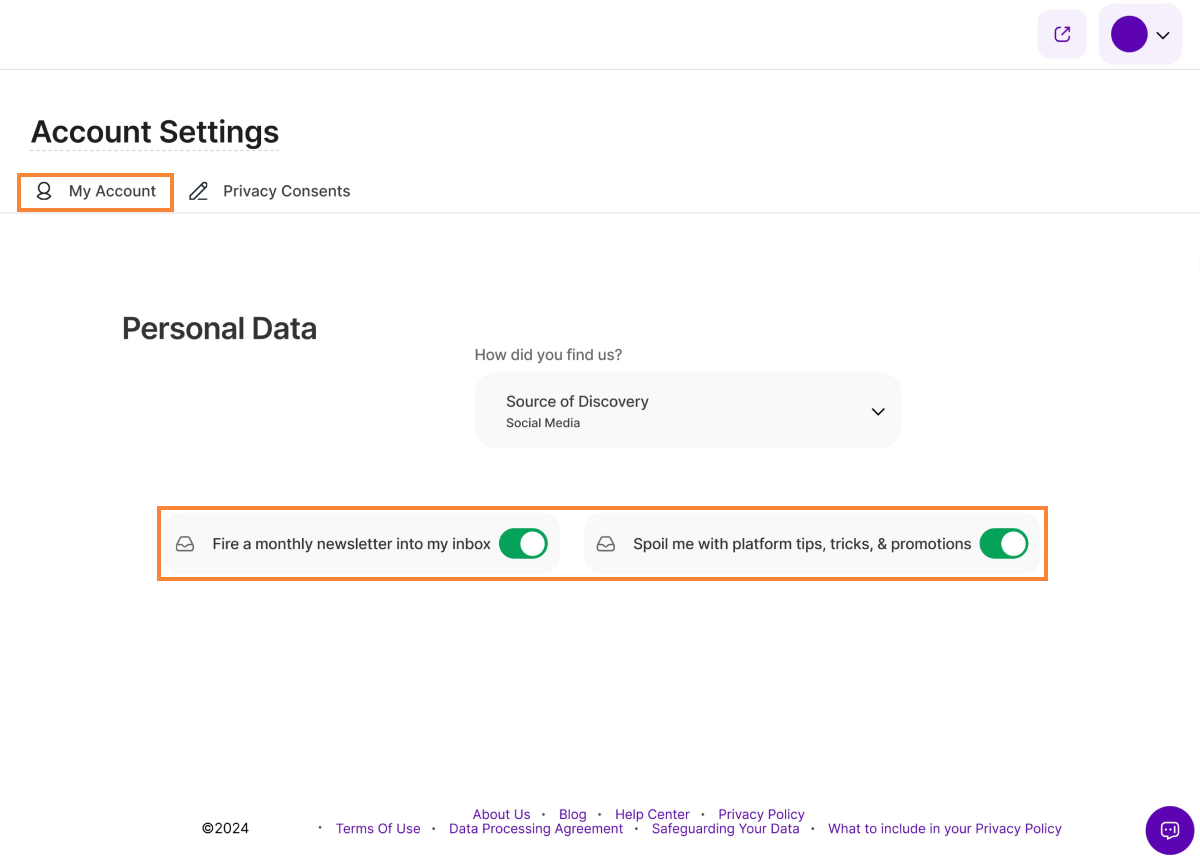Disable the monthly newsletter toggle
1200x866 pixels.
[523, 544]
